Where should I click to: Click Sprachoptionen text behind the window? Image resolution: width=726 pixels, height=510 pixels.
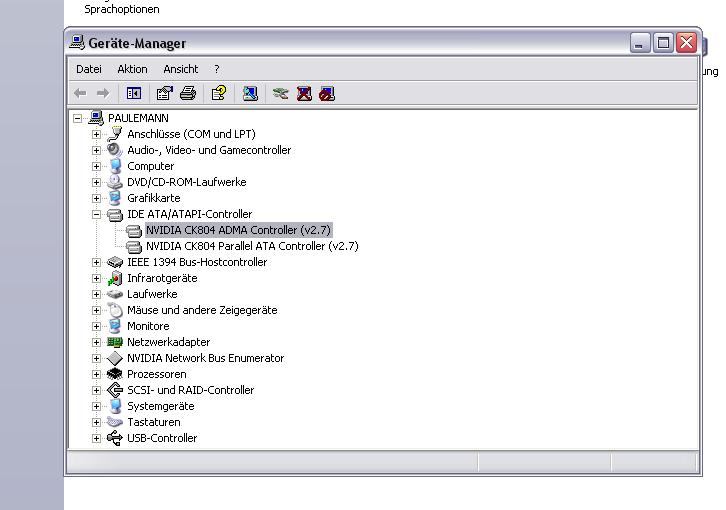point(122,9)
